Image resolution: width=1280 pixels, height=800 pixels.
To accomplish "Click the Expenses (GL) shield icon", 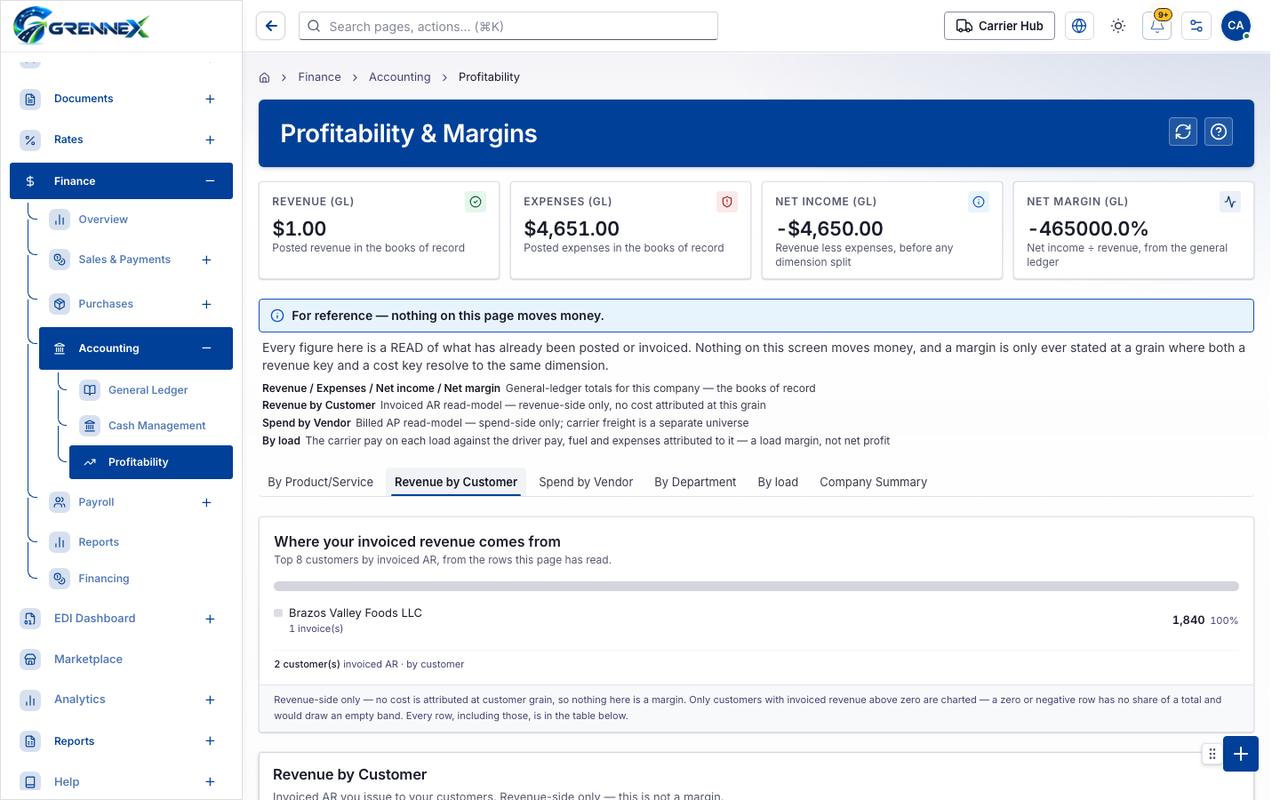I will tap(727, 202).
